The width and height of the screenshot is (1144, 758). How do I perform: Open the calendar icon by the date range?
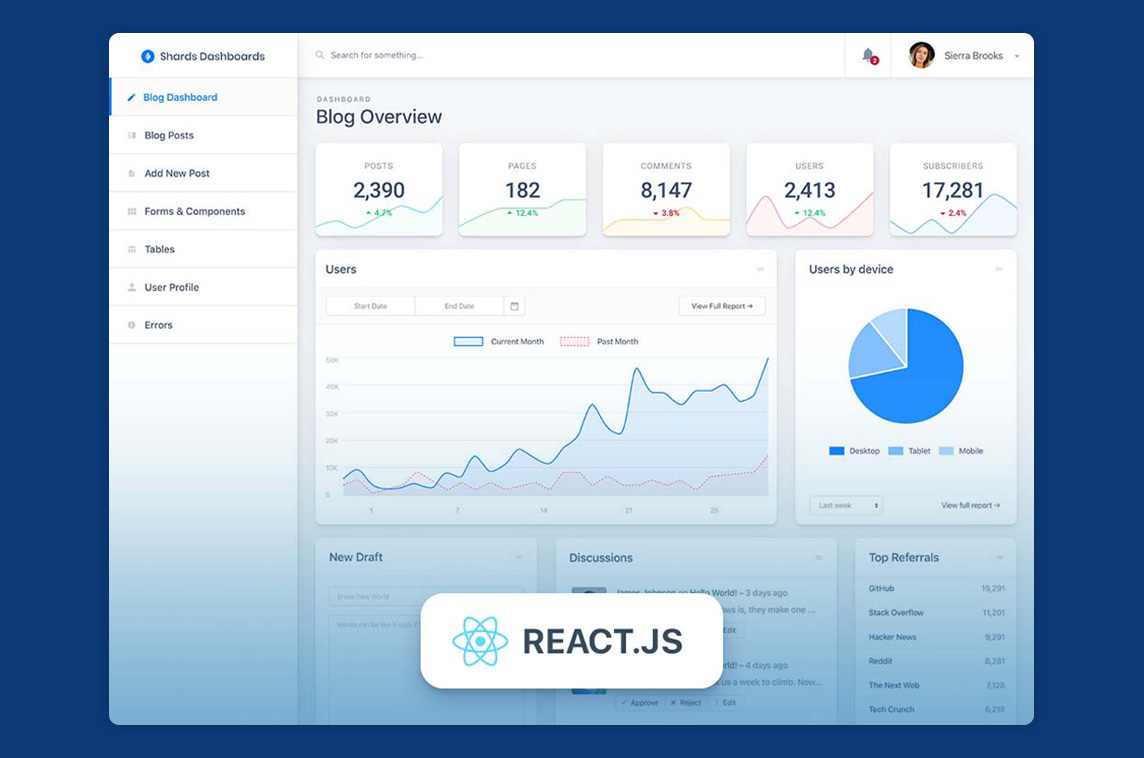pyautogui.click(x=514, y=306)
